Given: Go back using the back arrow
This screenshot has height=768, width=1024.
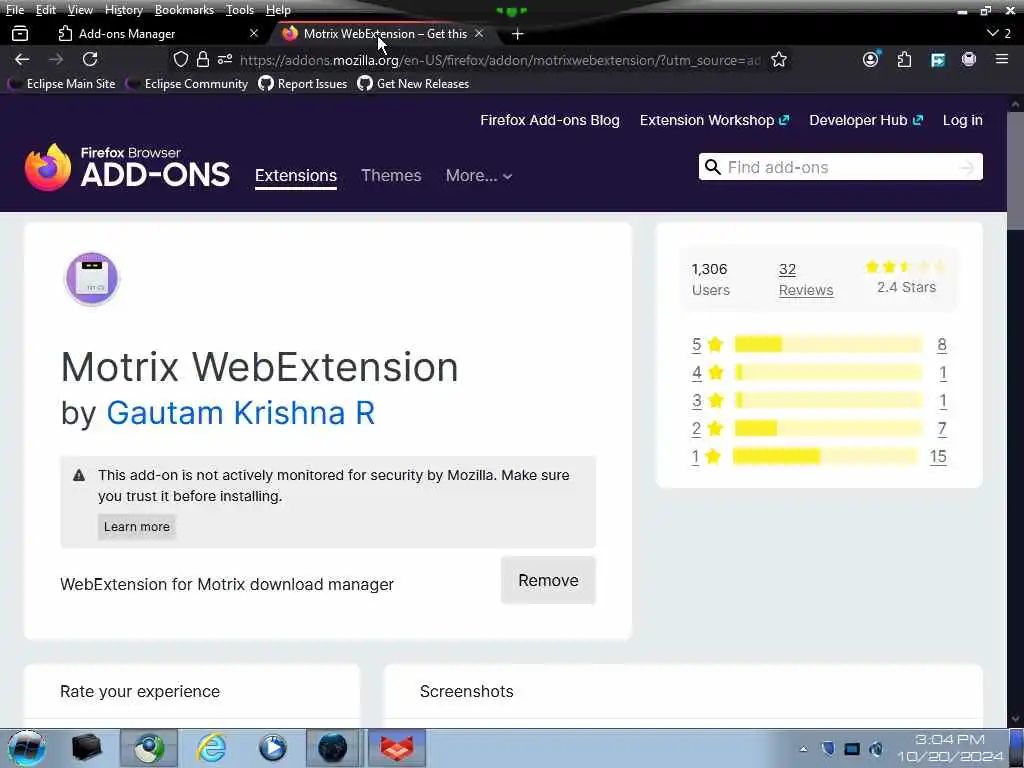Looking at the screenshot, I should 22,59.
